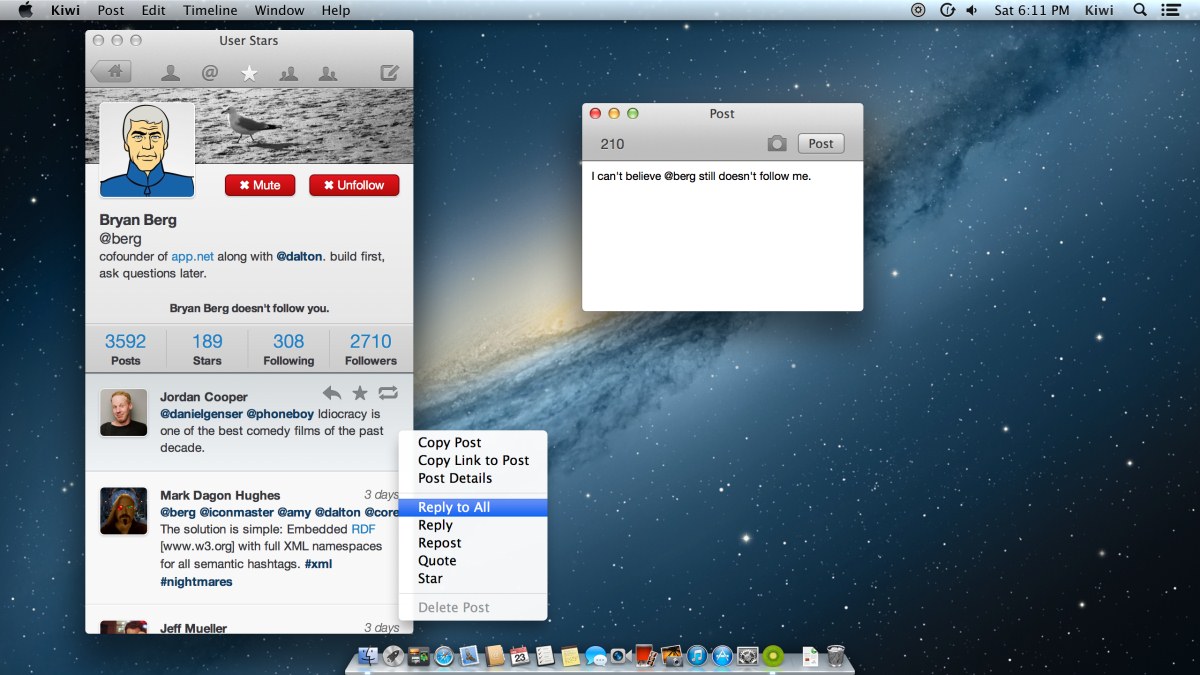Screen dimensions: 1200x675
Task: Open the Contacts address book in dock
Action: (x=495, y=656)
